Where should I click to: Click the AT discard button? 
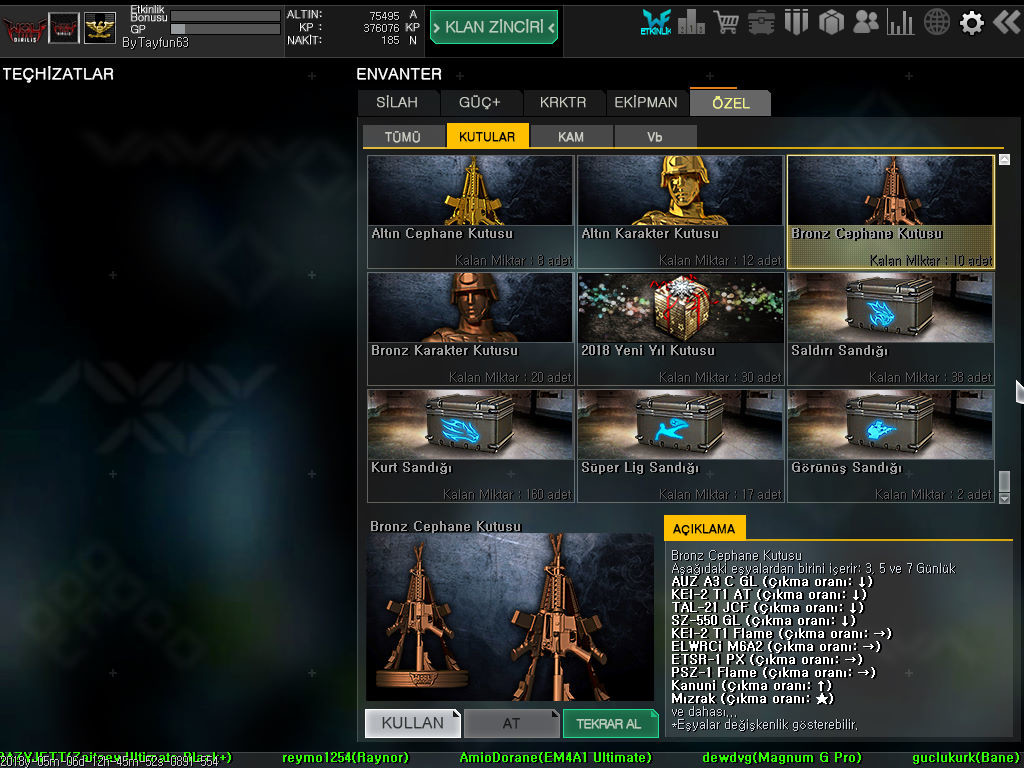coord(511,723)
